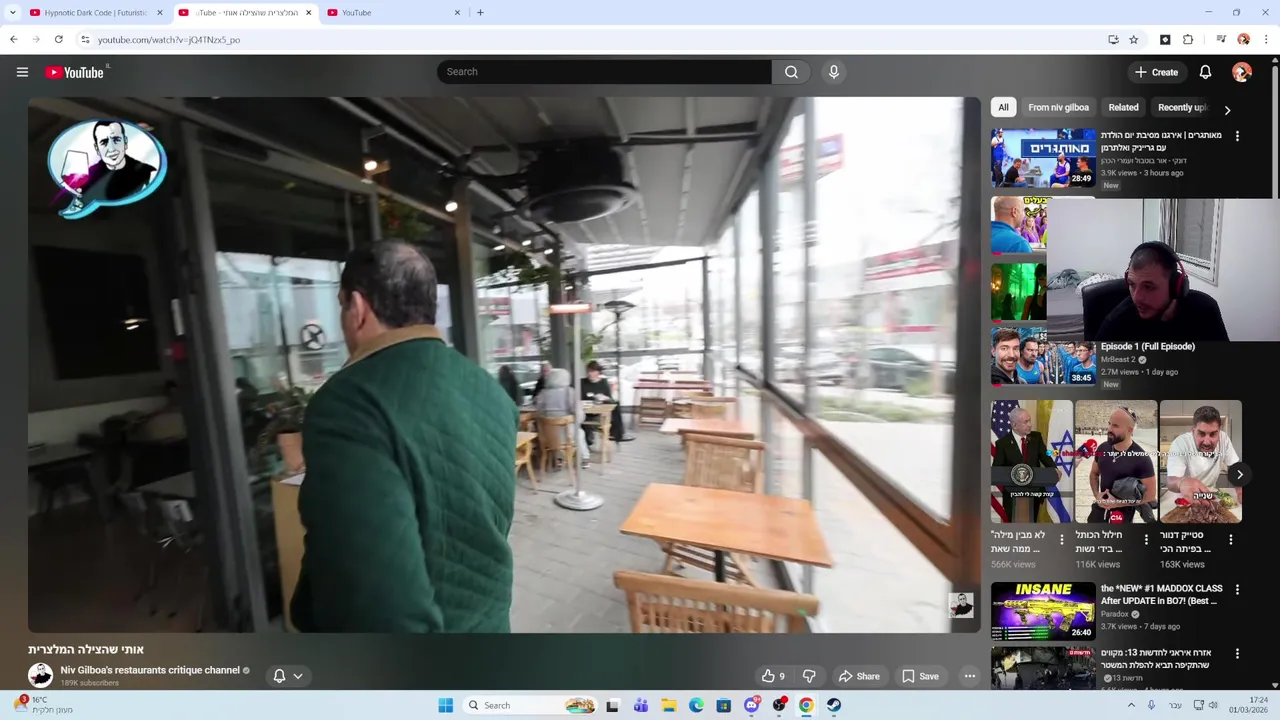Focus the YouTube search field
The height and width of the screenshot is (720, 1280).
tap(604, 72)
